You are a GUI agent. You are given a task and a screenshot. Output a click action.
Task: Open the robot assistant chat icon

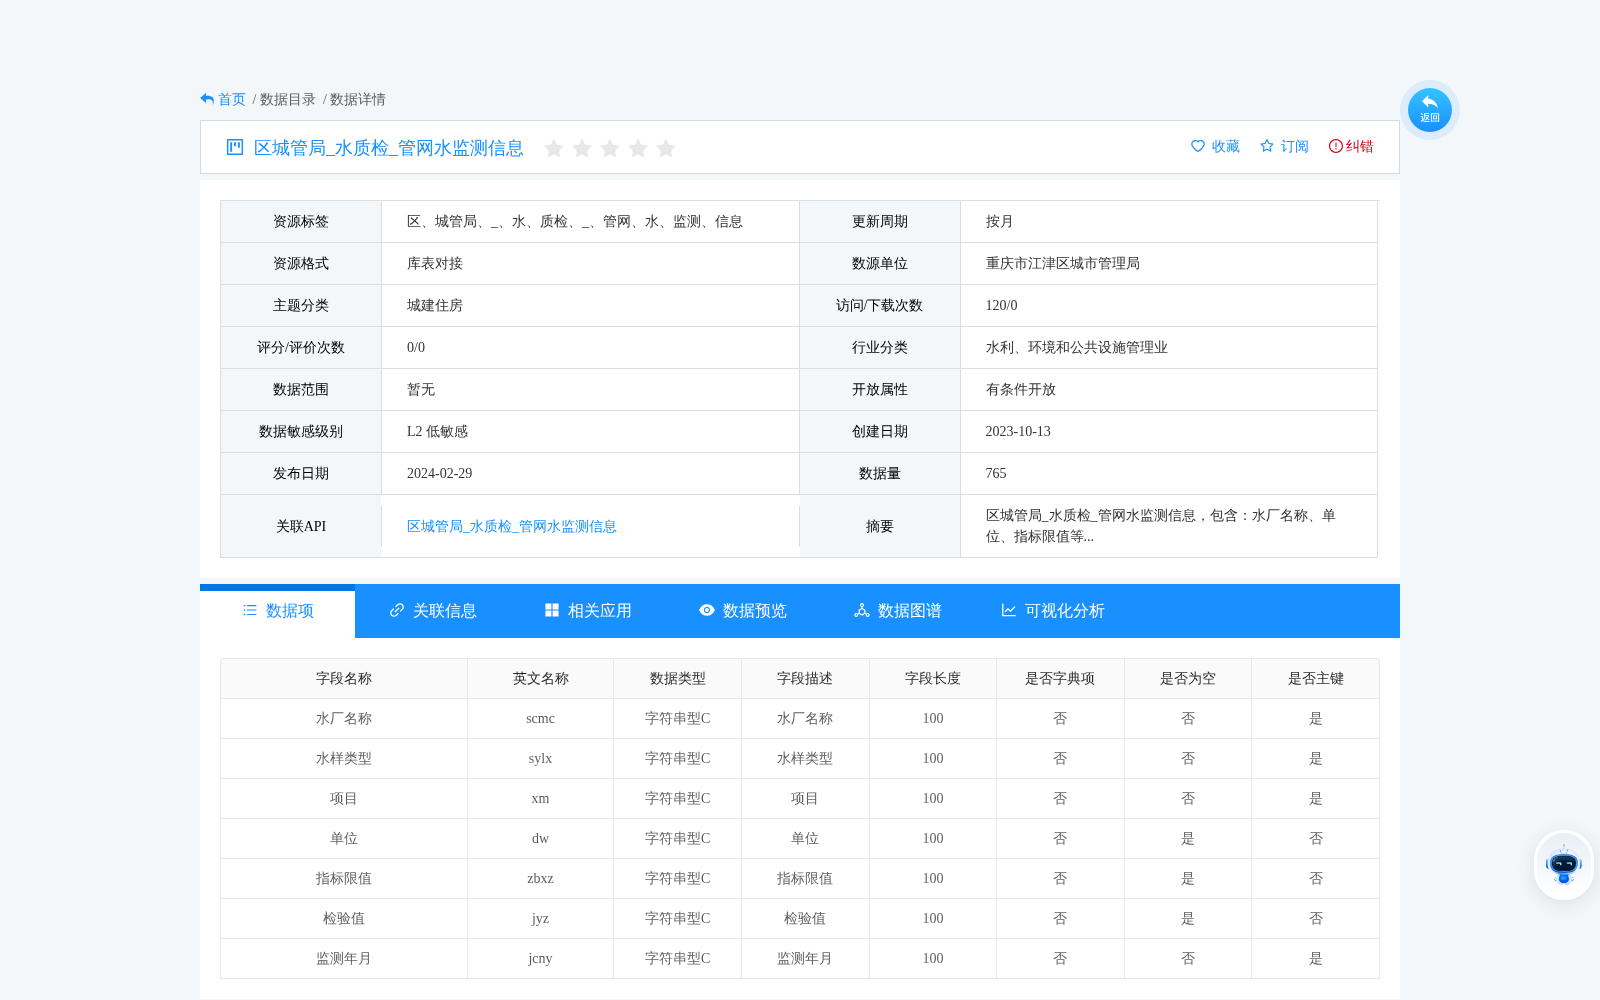[x=1564, y=865]
